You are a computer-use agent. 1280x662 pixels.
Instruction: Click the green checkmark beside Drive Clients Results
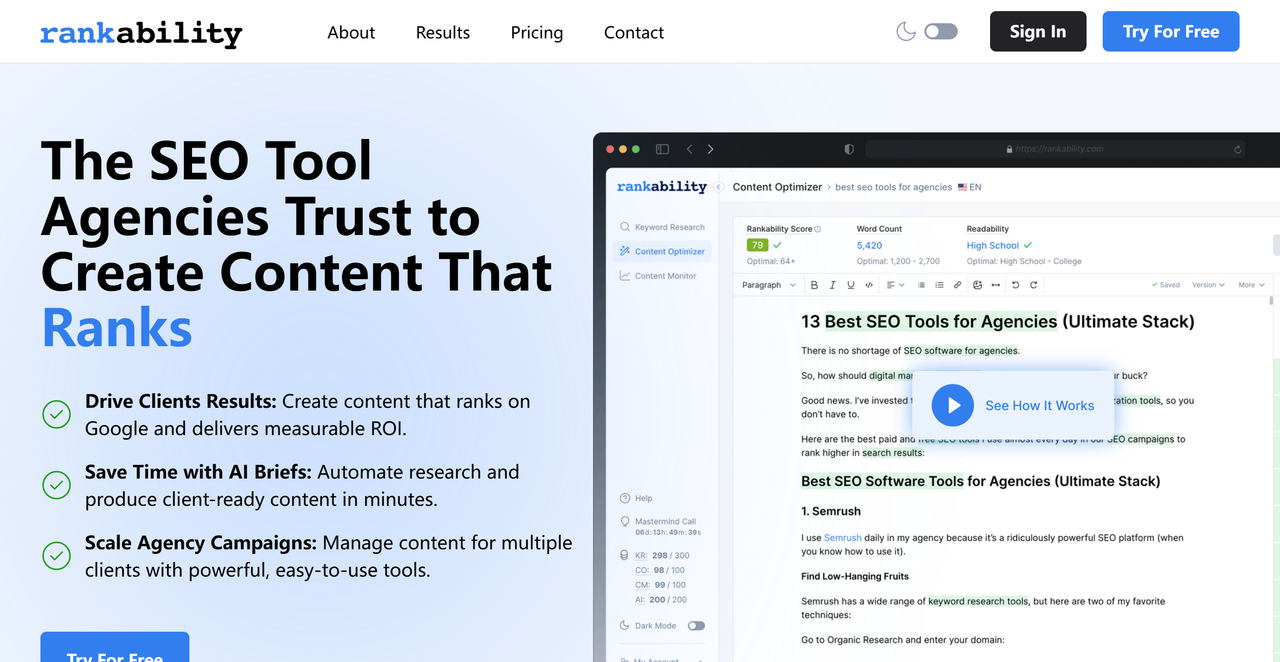[x=56, y=414]
